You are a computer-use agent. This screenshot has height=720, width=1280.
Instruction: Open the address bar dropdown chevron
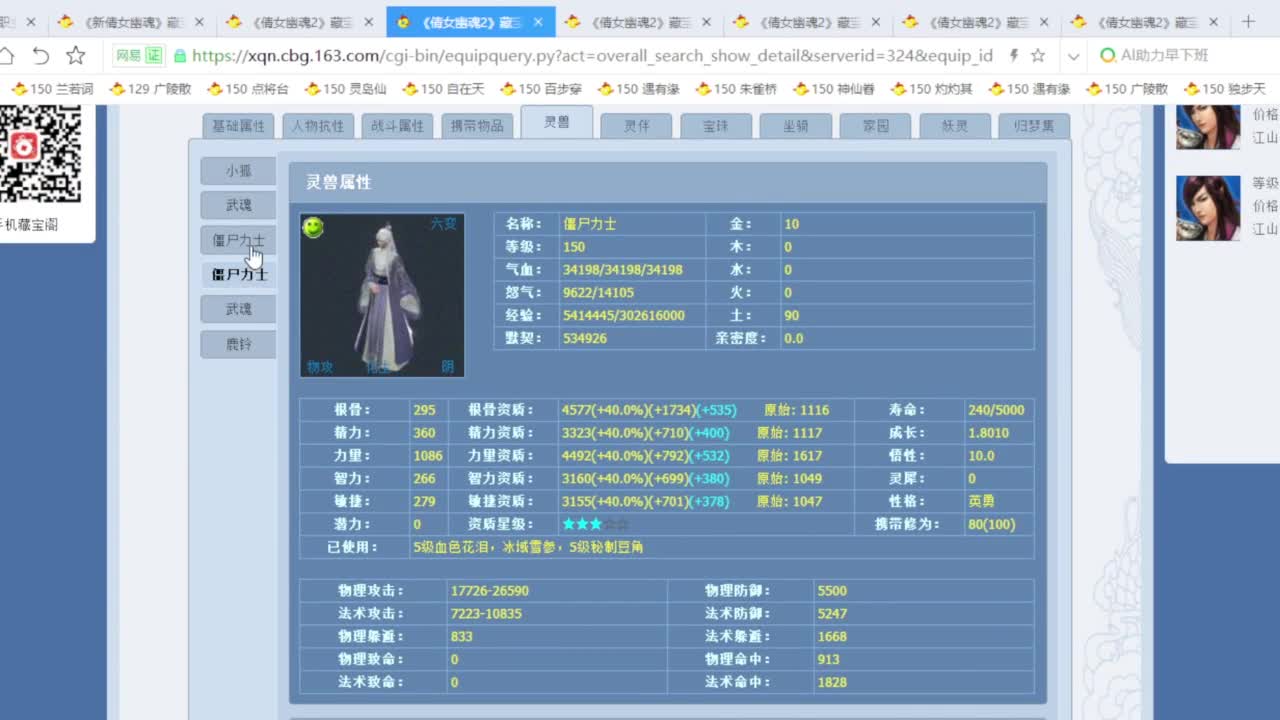tap(1074, 57)
